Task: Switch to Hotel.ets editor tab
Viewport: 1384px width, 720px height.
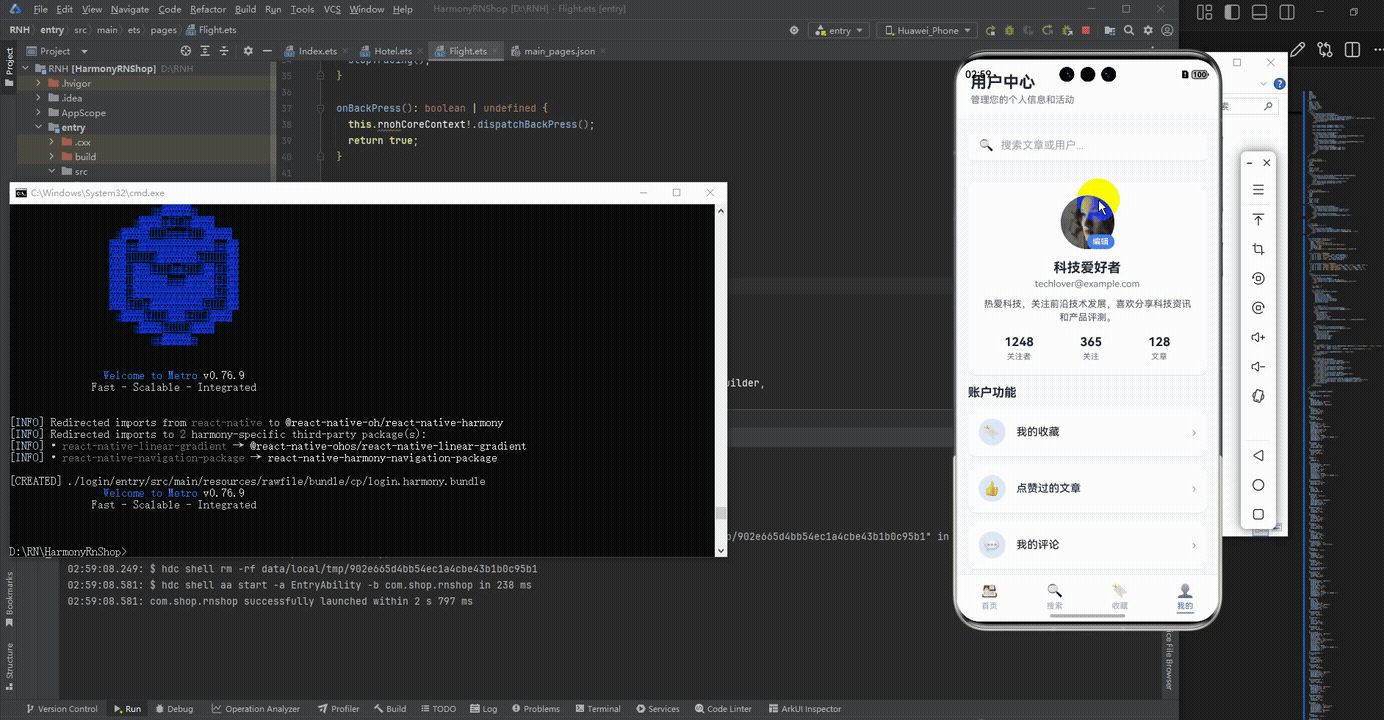Action: [x=392, y=51]
